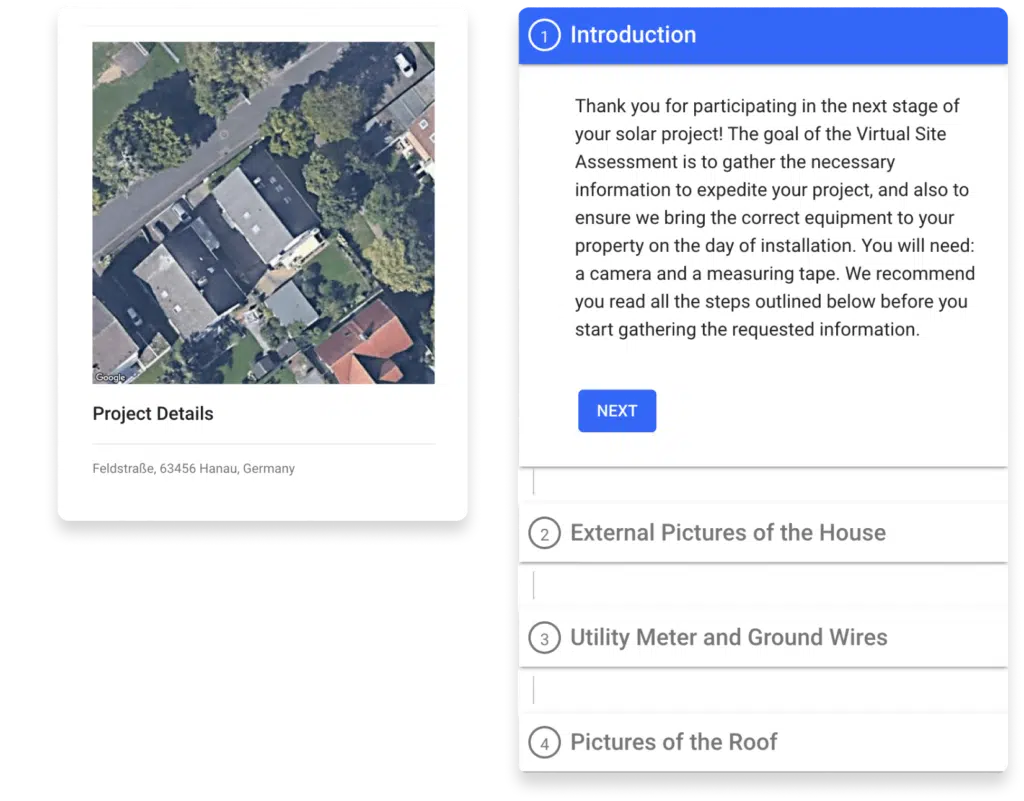The width and height of the screenshot is (1024, 801).
Task: Click the Project Details heading
Action: 153,414
